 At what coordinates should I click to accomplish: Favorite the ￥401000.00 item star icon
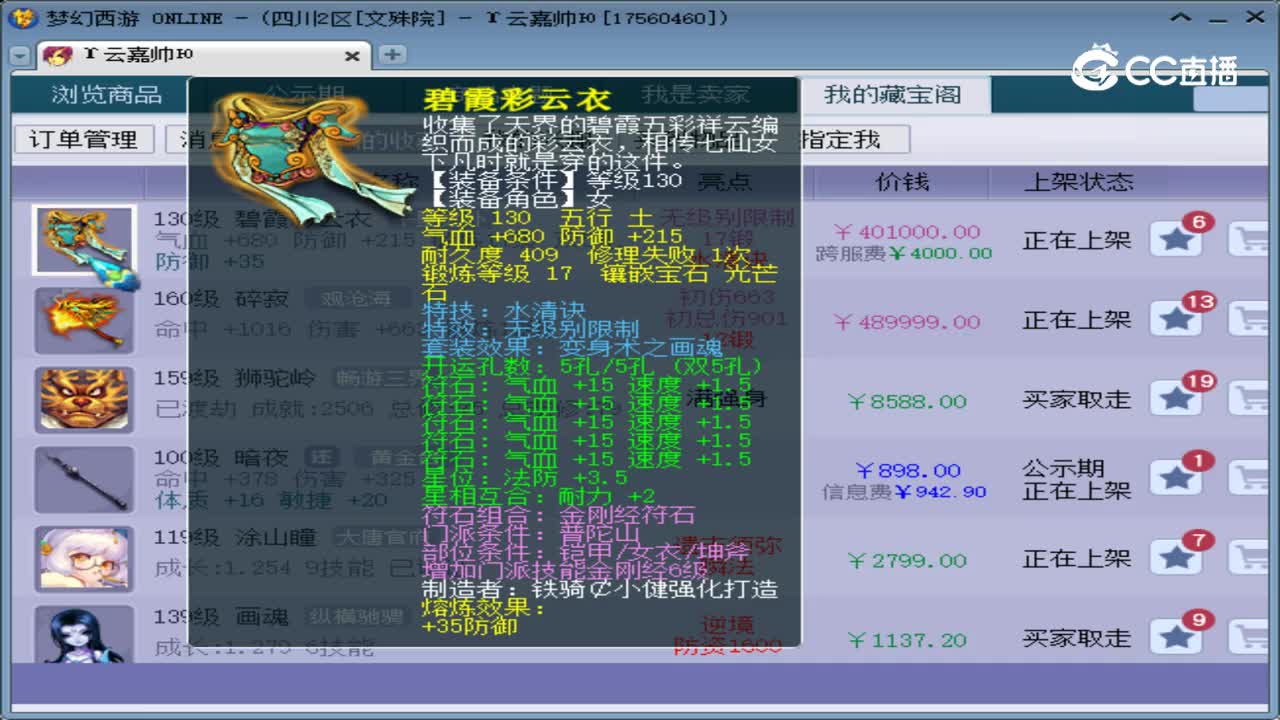pos(1176,240)
